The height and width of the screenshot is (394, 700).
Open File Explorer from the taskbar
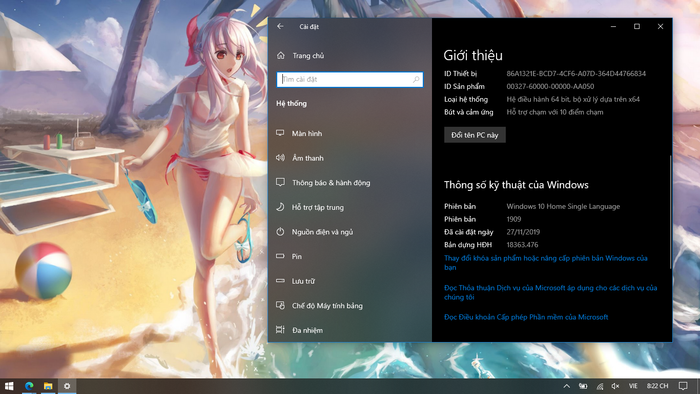point(48,386)
